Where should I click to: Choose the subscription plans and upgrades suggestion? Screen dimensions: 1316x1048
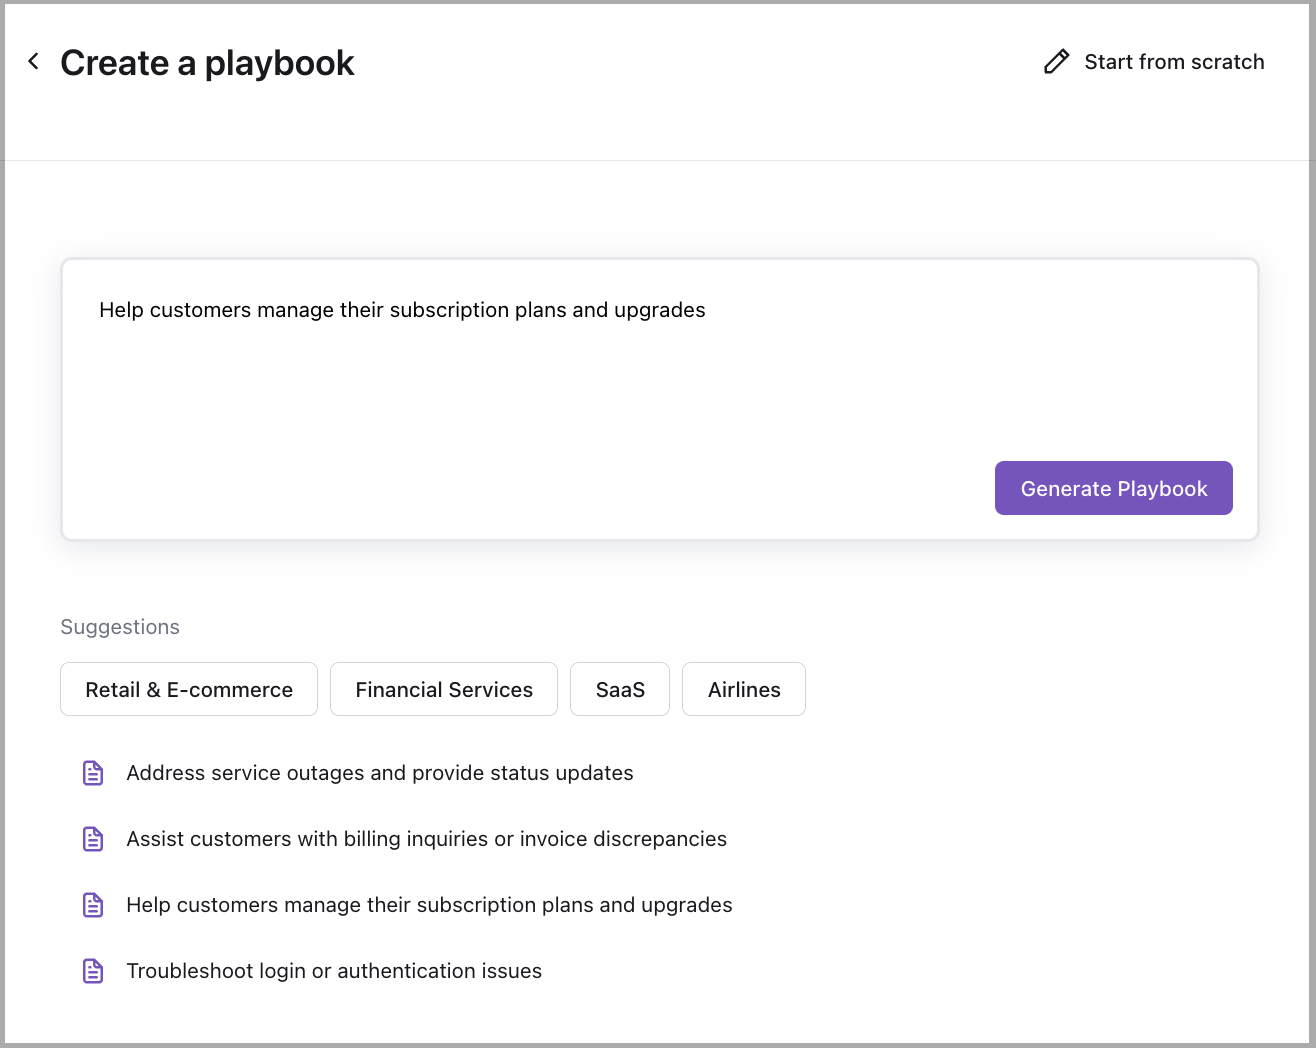click(x=429, y=905)
